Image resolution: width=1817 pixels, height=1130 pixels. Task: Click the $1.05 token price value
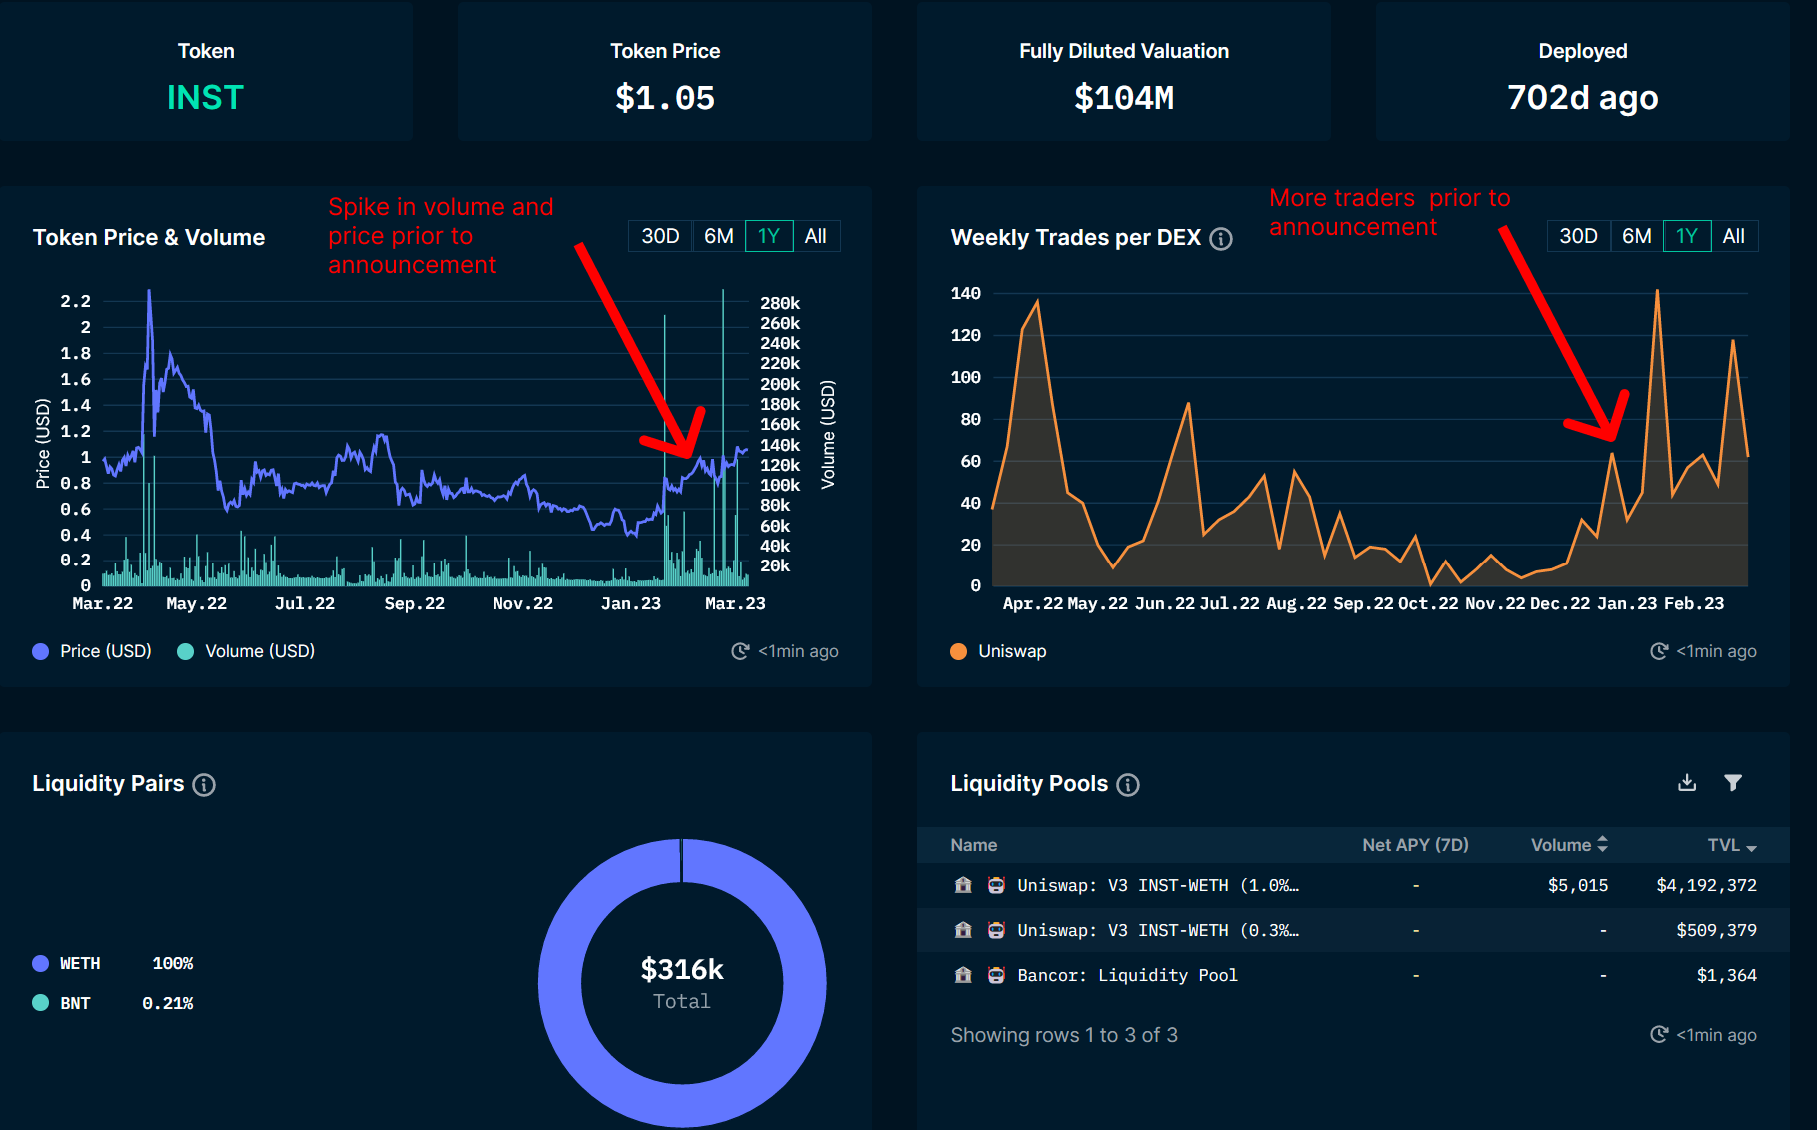665,98
